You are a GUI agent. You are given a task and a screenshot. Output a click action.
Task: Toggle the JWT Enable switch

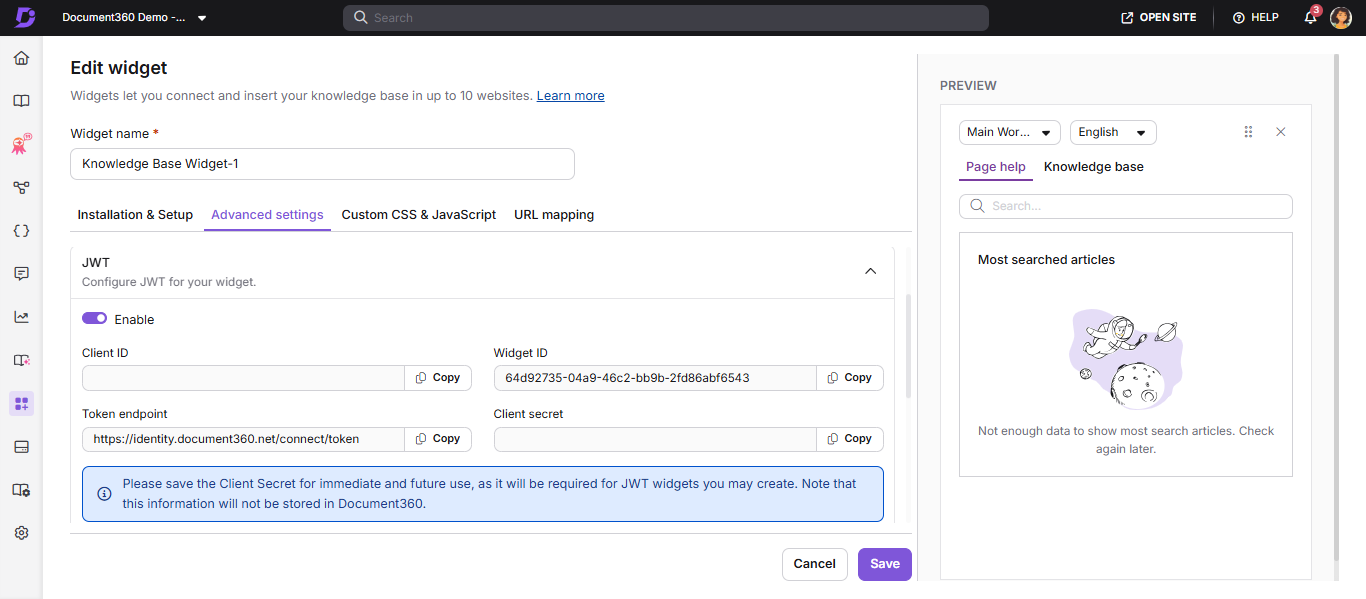[x=94, y=319]
